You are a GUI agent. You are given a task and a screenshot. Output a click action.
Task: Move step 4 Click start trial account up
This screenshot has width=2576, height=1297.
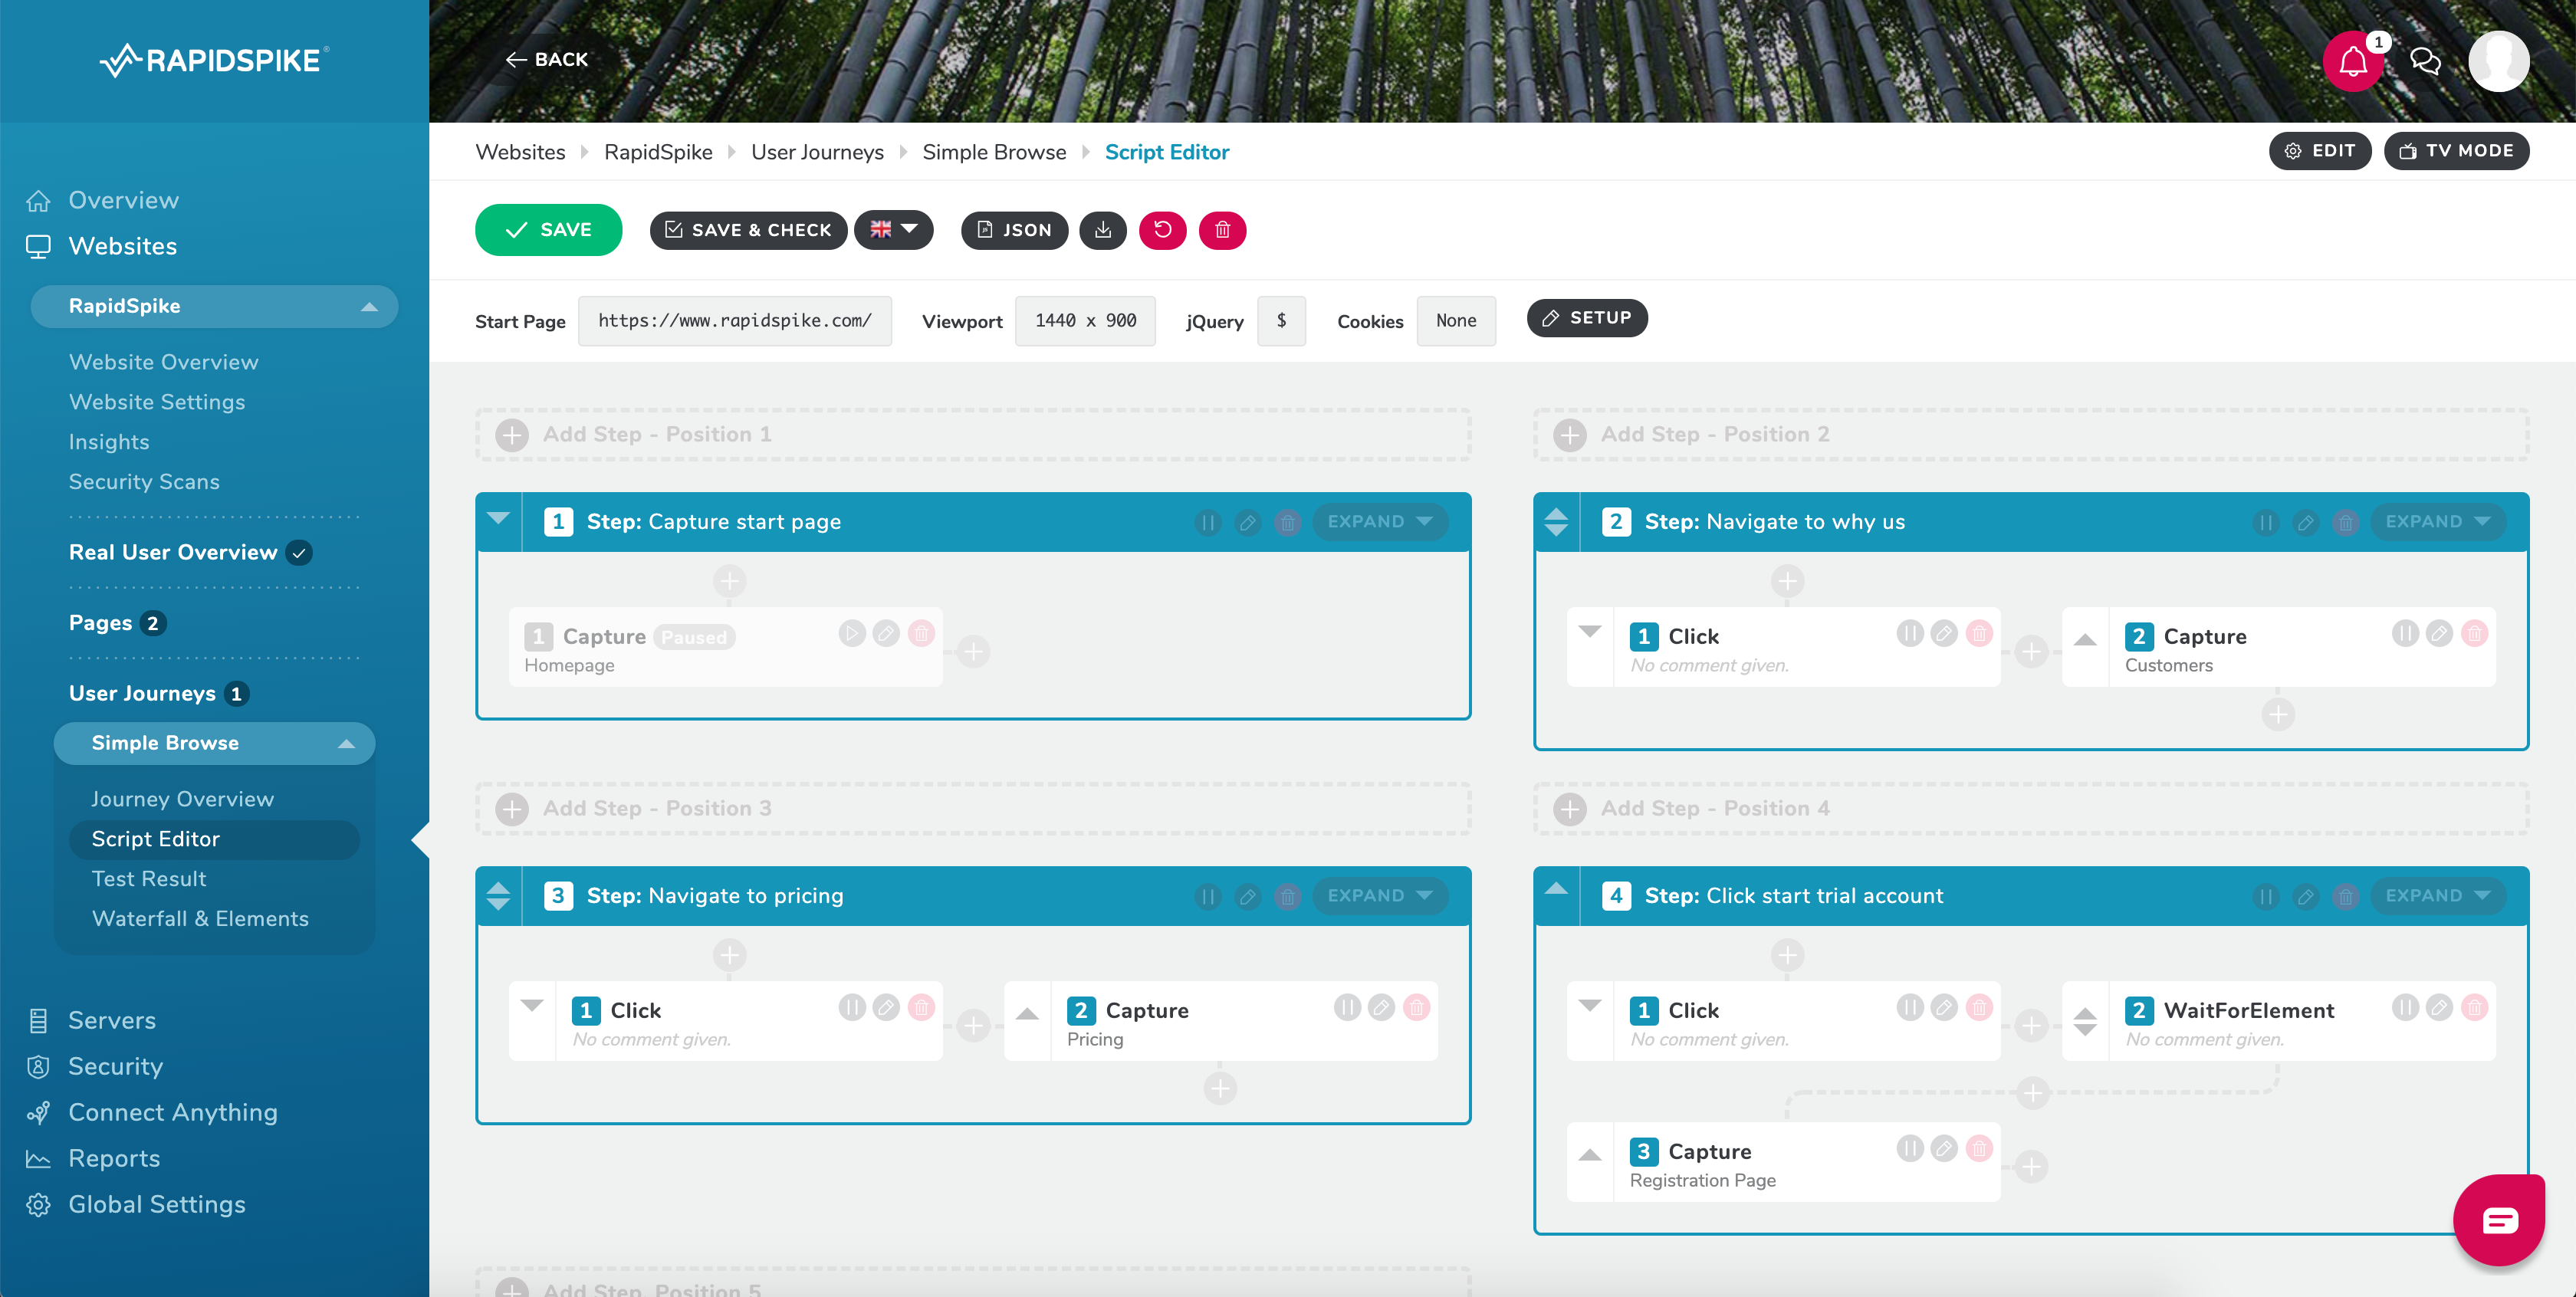[x=1556, y=888]
